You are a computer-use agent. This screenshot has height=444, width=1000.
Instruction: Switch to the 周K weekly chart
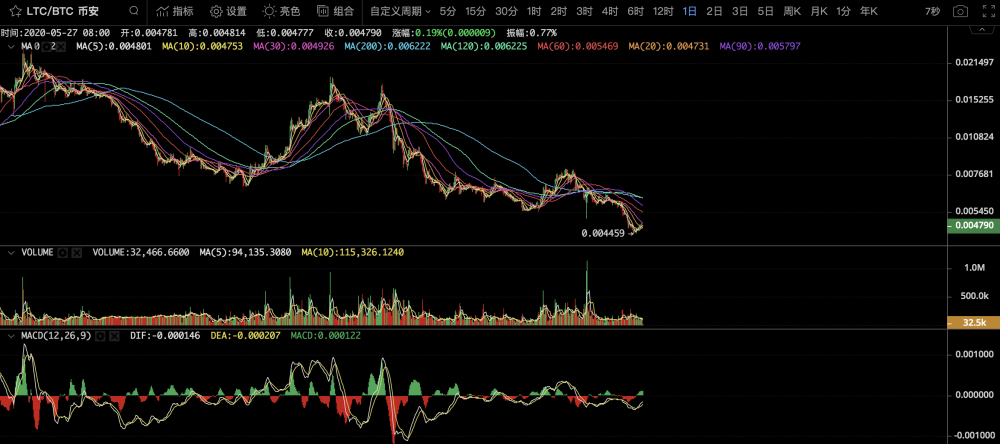(x=792, y=11)
